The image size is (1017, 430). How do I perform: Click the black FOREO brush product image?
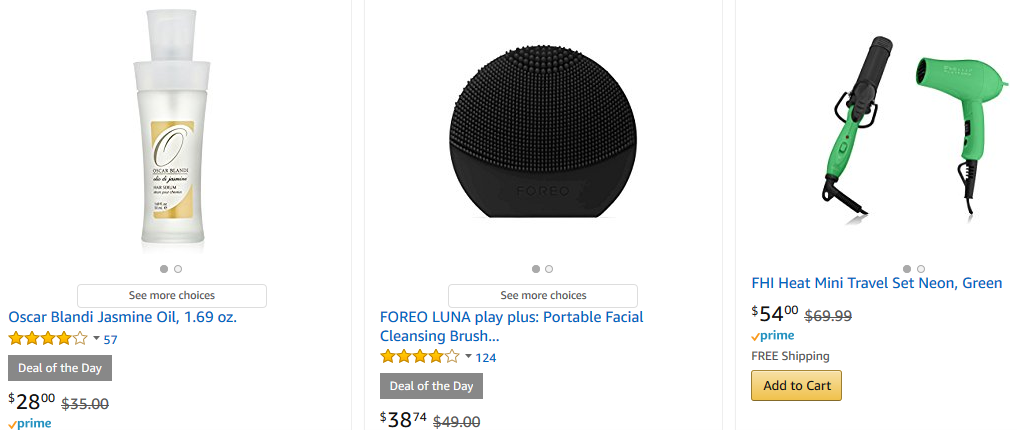(x=543, y=130)
